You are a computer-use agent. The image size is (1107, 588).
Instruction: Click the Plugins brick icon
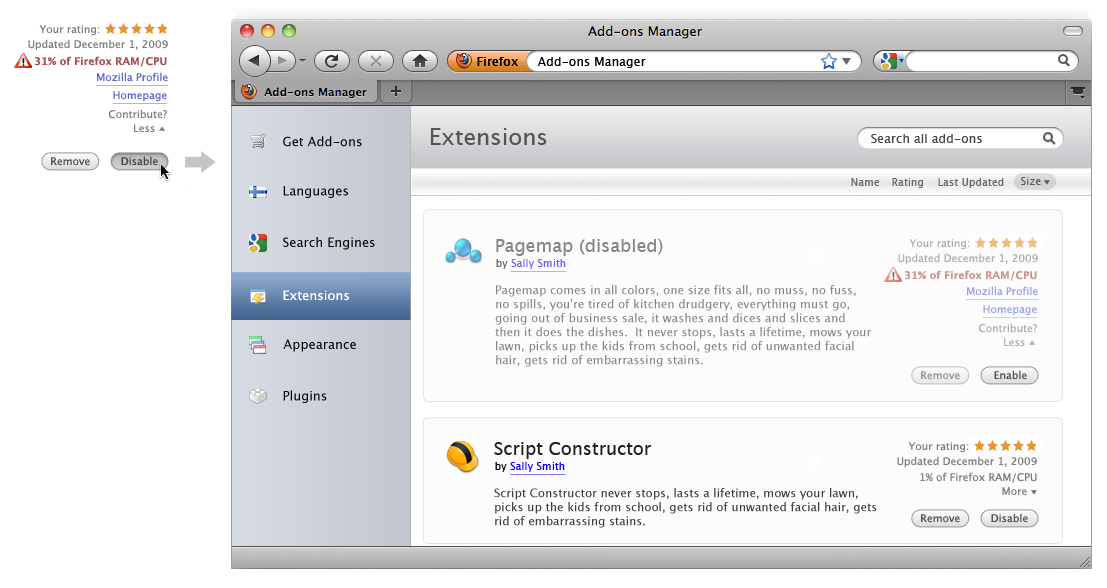258,396
